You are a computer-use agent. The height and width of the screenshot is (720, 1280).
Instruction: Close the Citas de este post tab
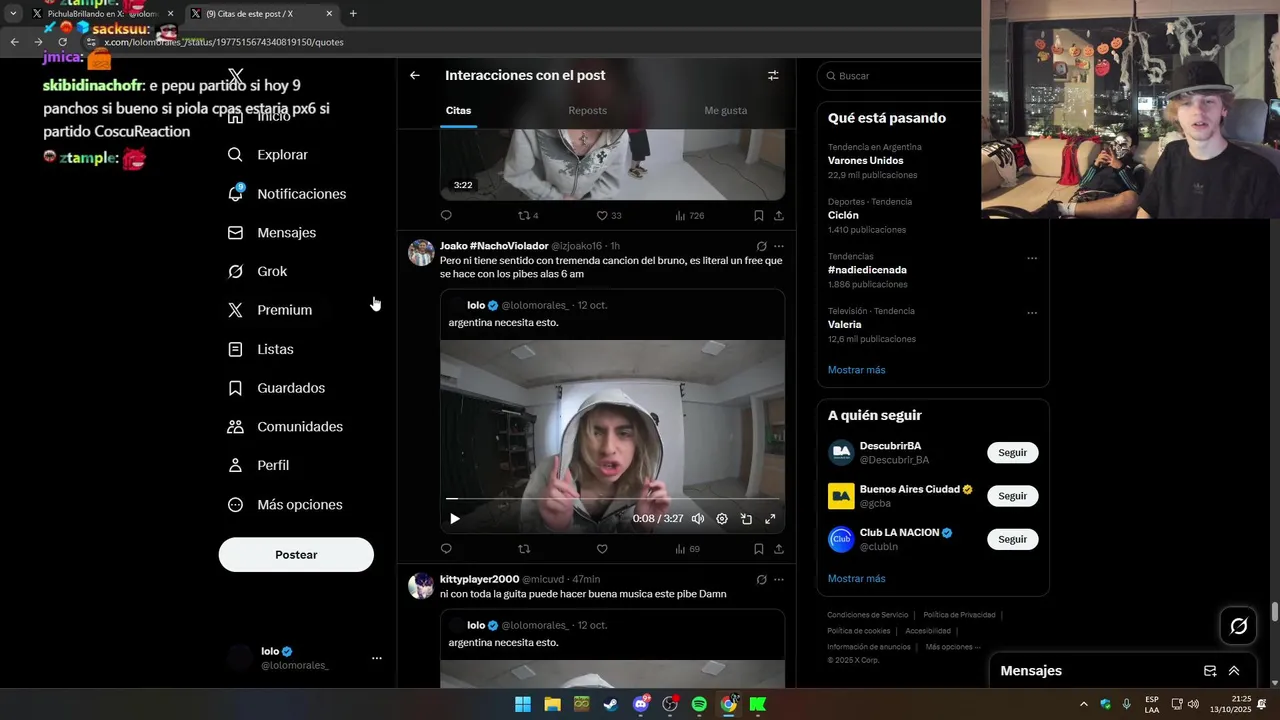(330, 14)
